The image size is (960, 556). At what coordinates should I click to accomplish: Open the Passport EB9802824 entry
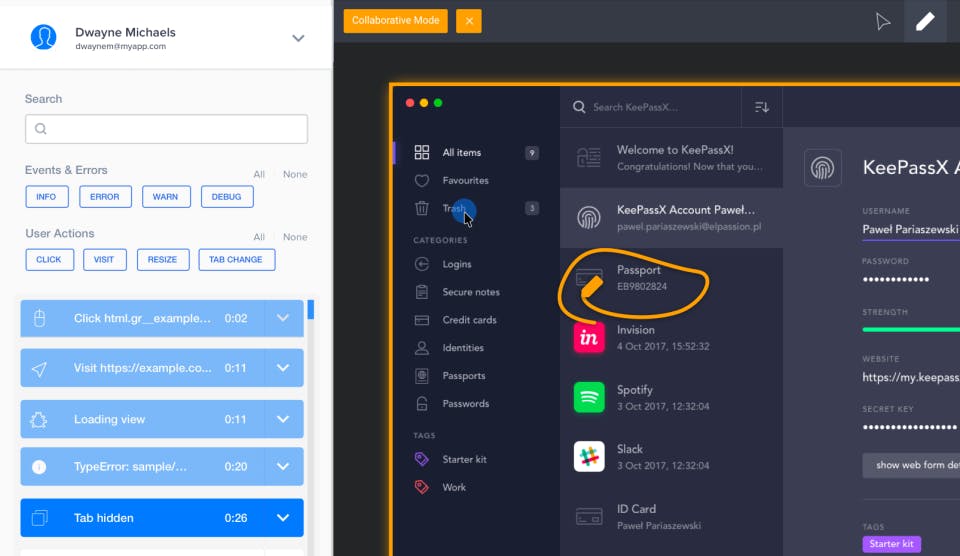point(672,278)
